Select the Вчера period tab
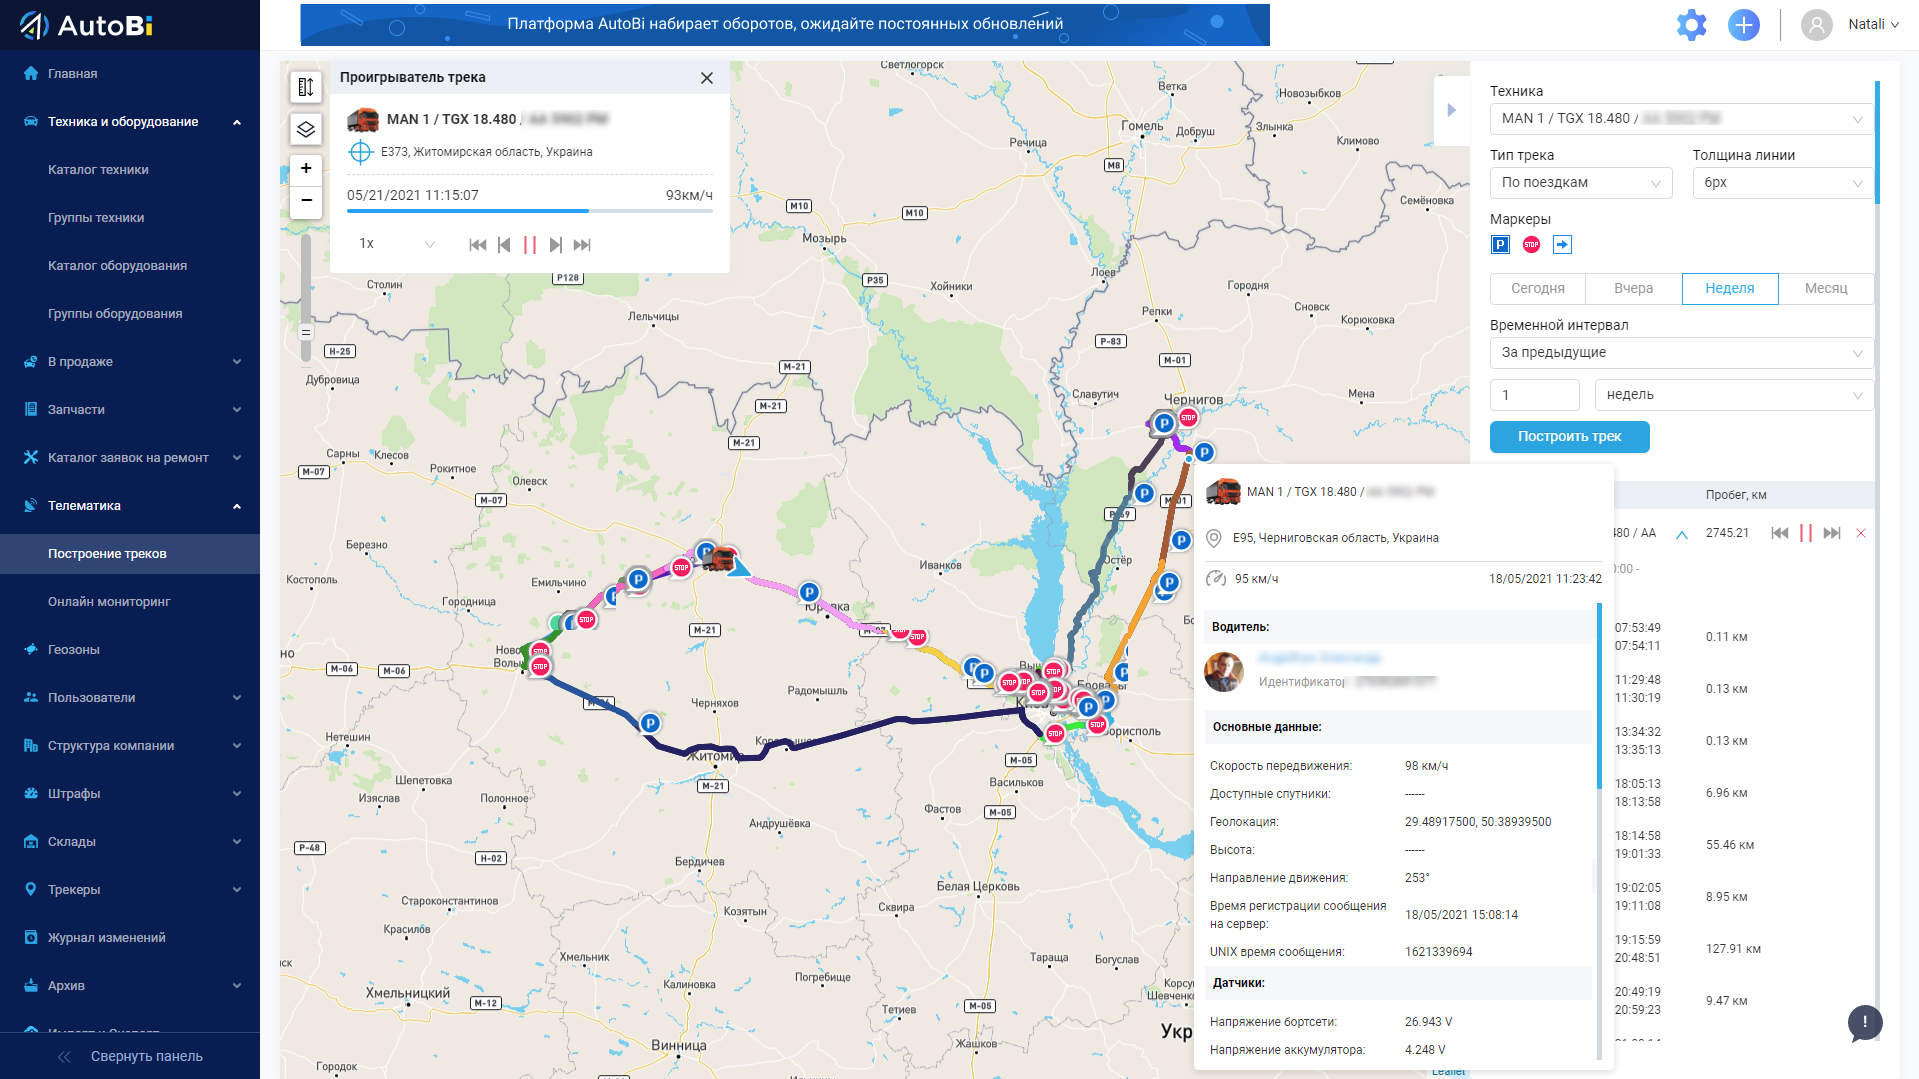 pyautogui.click(x=1634, y=289)
